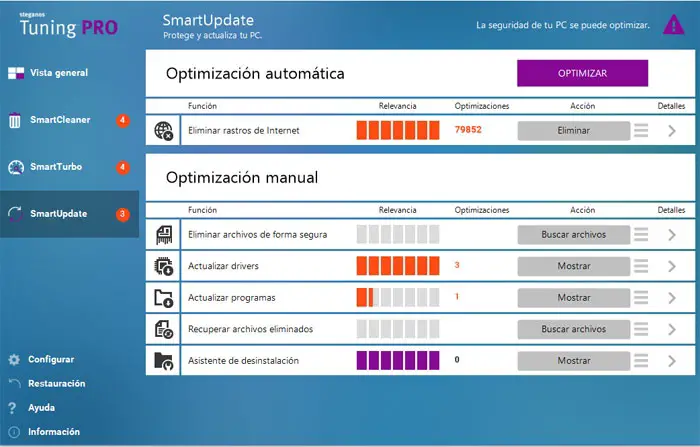Expand details chevron for Eliminar rastros de Internet
The height and width of the screenshot is (447, 700).
coord(672,131)
